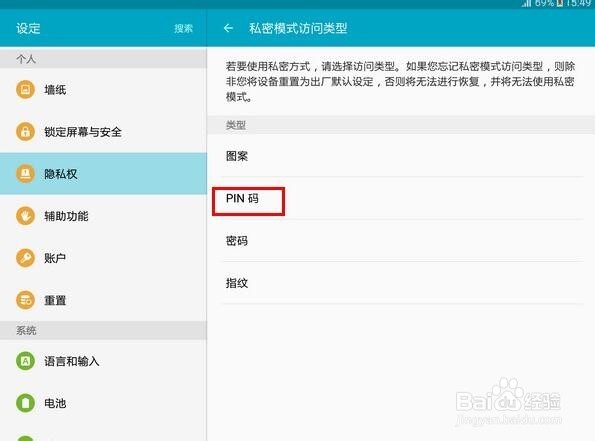Tap the back arrow in header
595x441 pixels.
[x=228, y=28]
